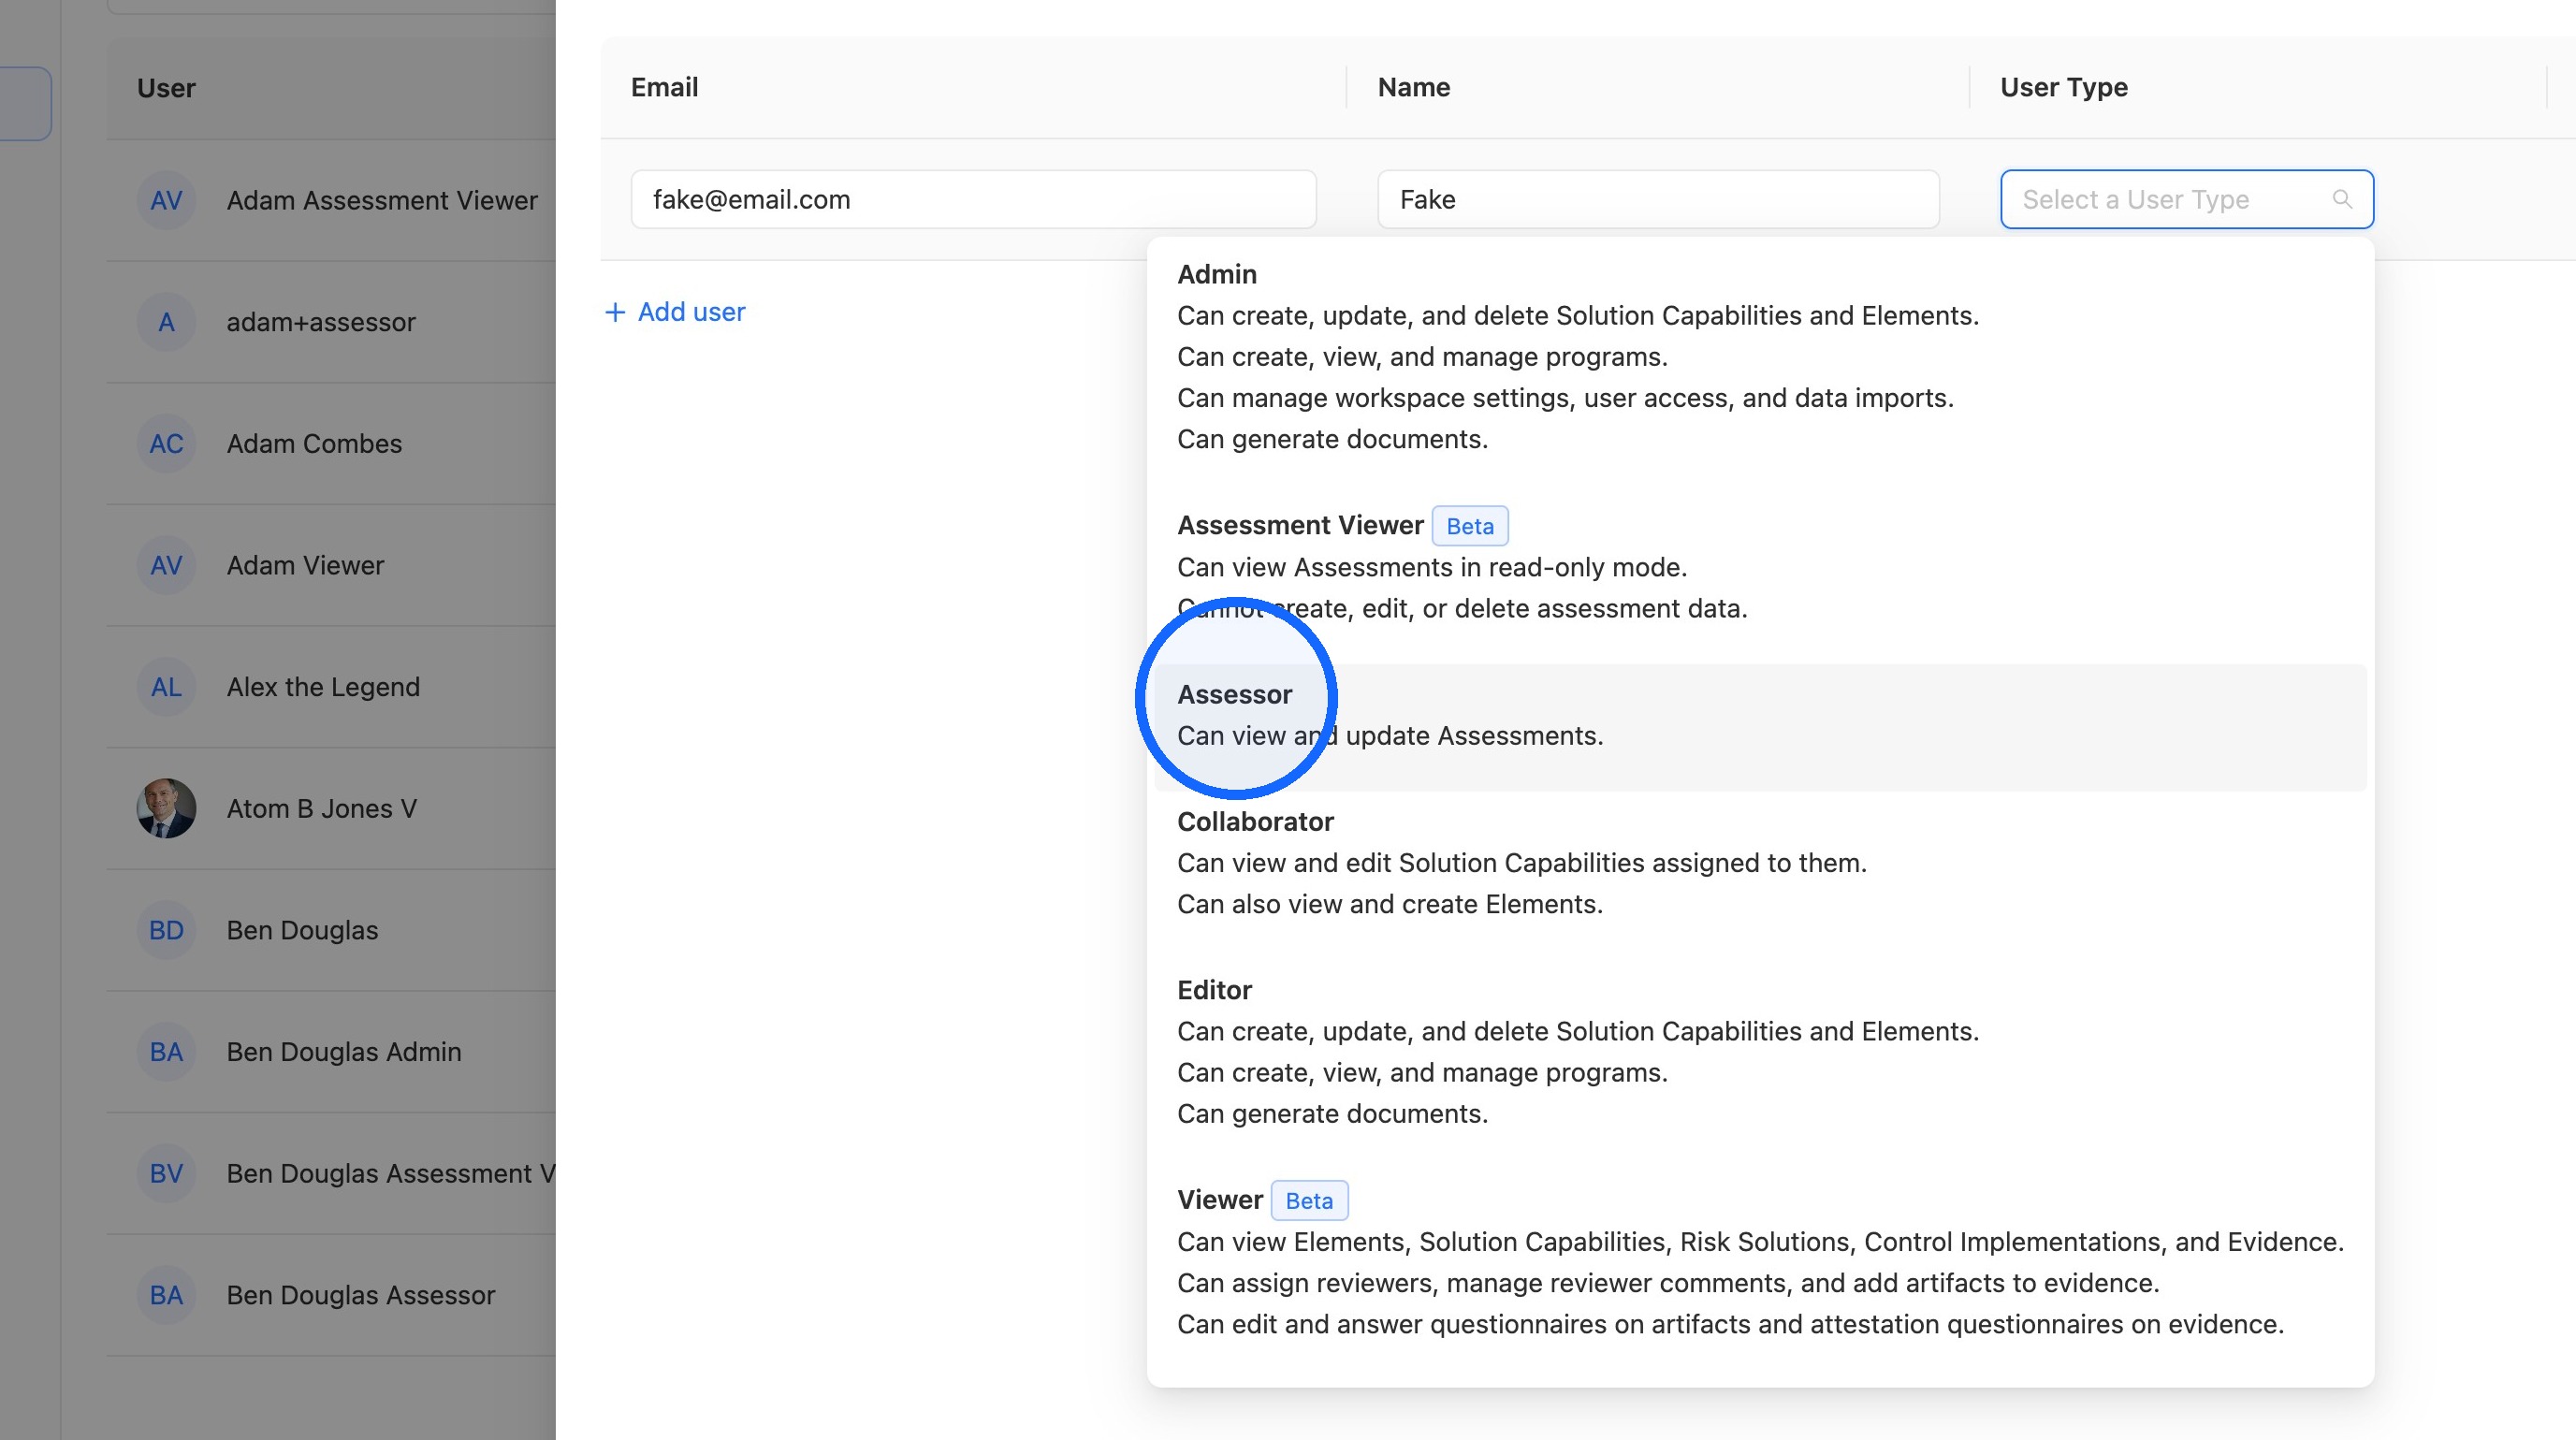
Task: Click the BV avatar for Ben Douglas Assessment Viewer
Action: pos(166,1173)
